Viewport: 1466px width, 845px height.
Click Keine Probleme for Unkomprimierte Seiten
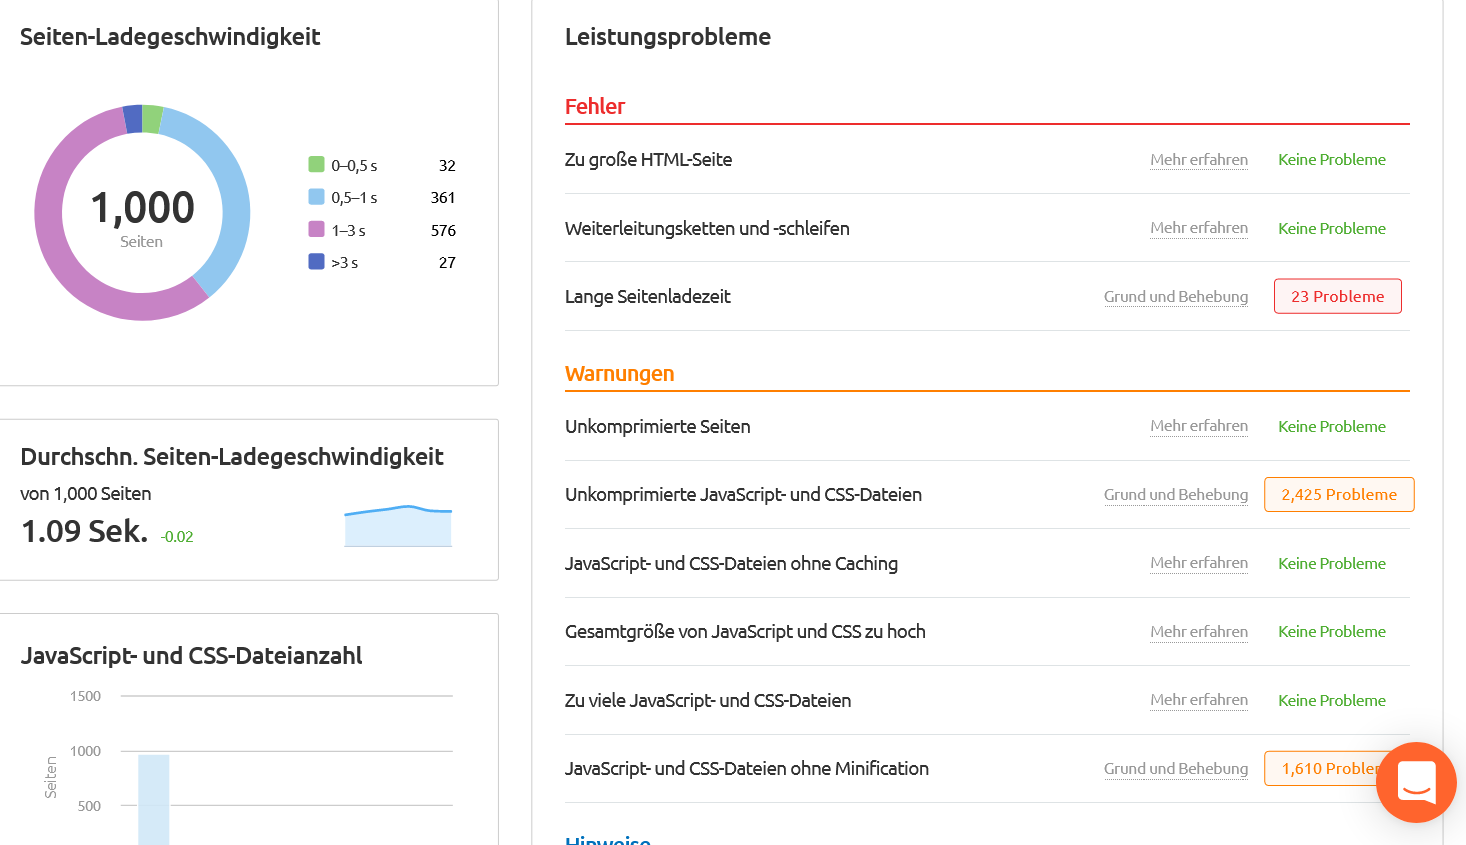[x=1332, y=426]
